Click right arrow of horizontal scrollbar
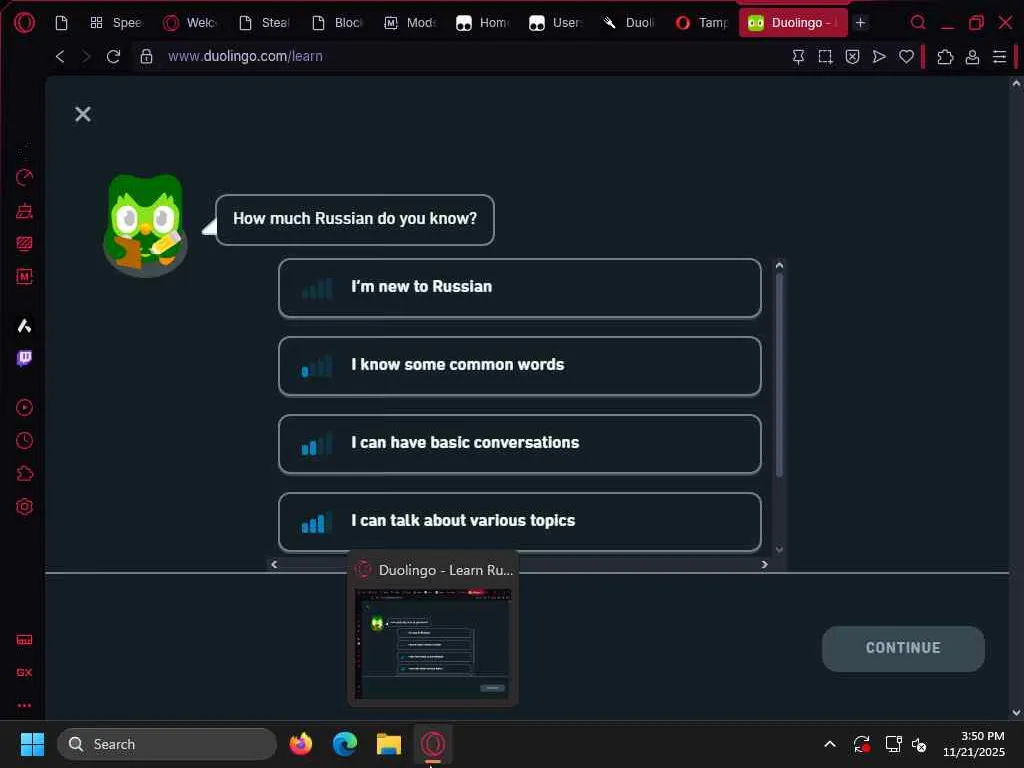 click(x=764, y=564)
